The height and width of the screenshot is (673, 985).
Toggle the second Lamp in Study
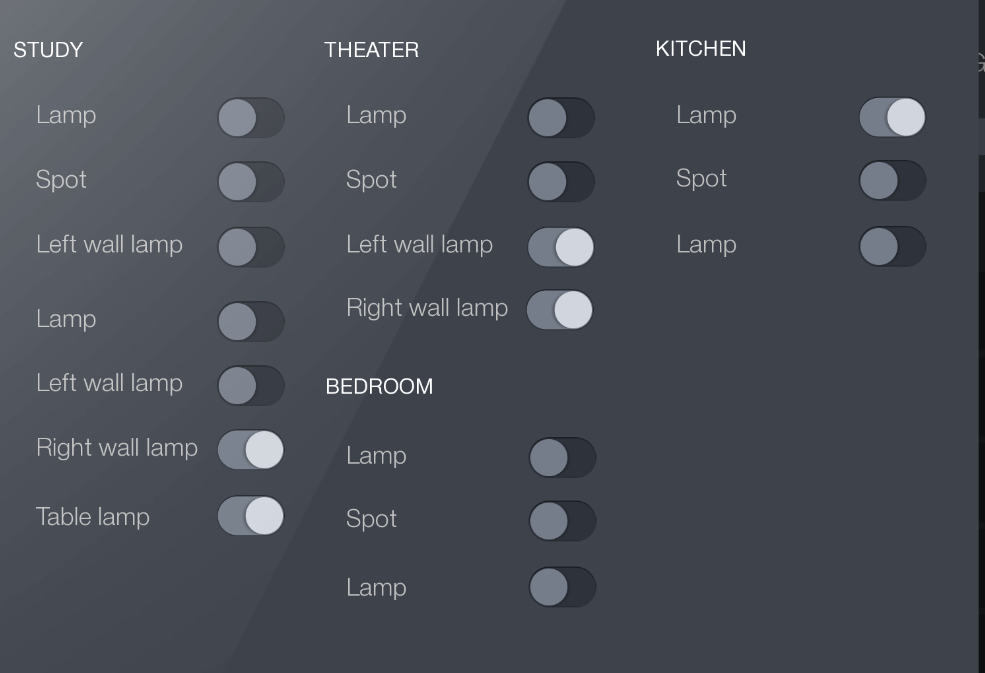click(x=250, y=321)
